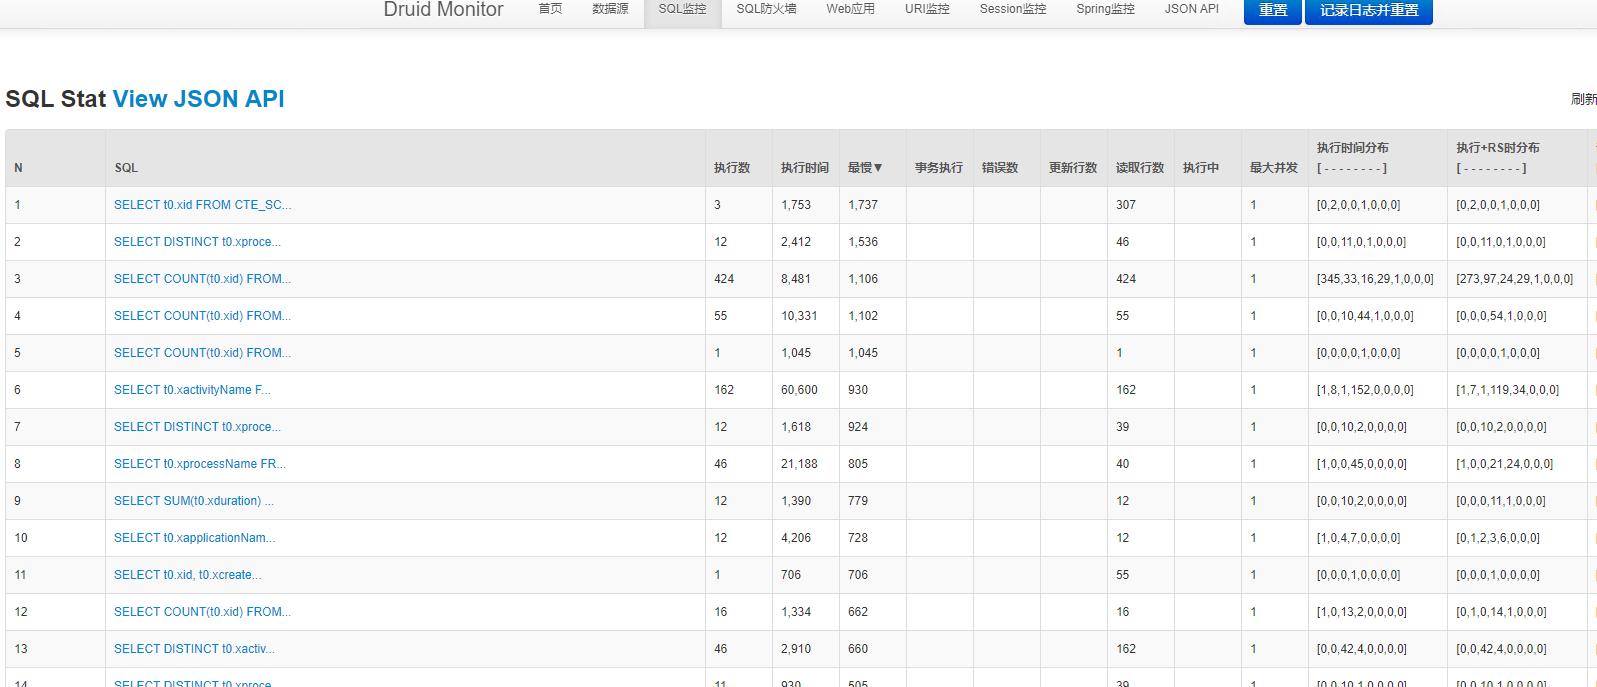Select the SQL监控 tab

(682, 9)
